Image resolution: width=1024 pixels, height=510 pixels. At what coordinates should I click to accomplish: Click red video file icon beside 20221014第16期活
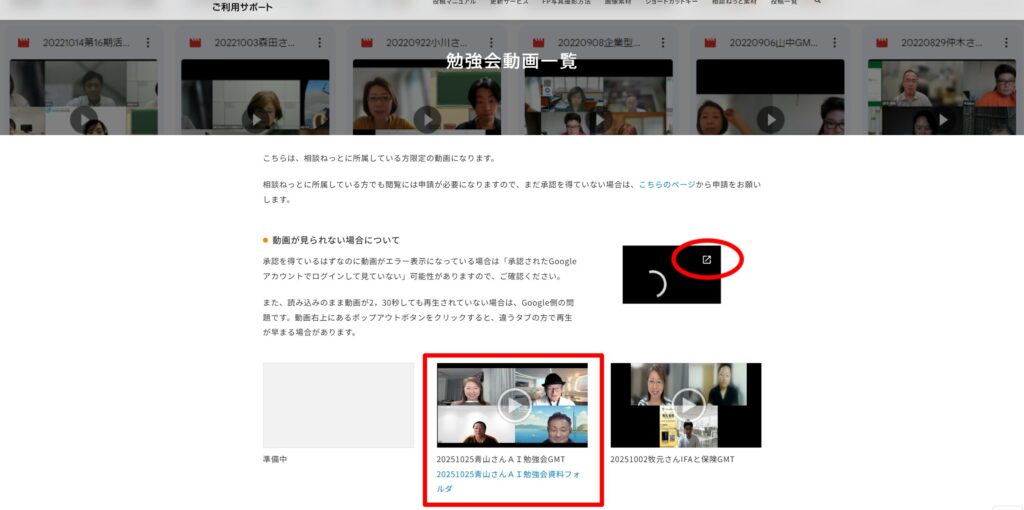(24, 43)
